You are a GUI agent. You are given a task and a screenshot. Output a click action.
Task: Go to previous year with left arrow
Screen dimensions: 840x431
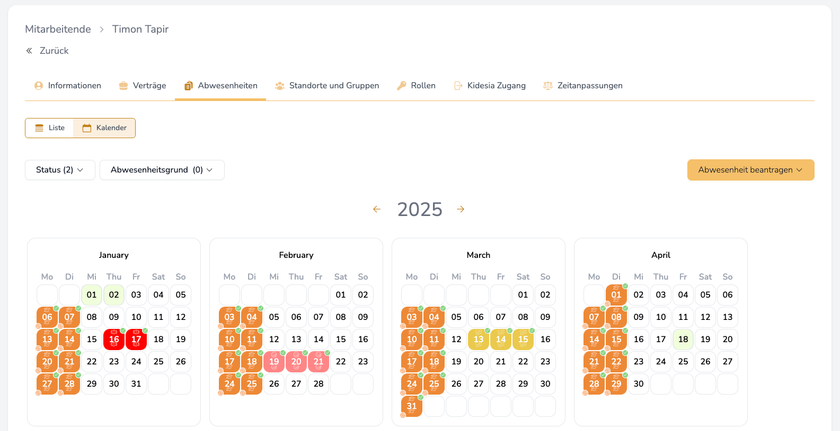point(377,209)
